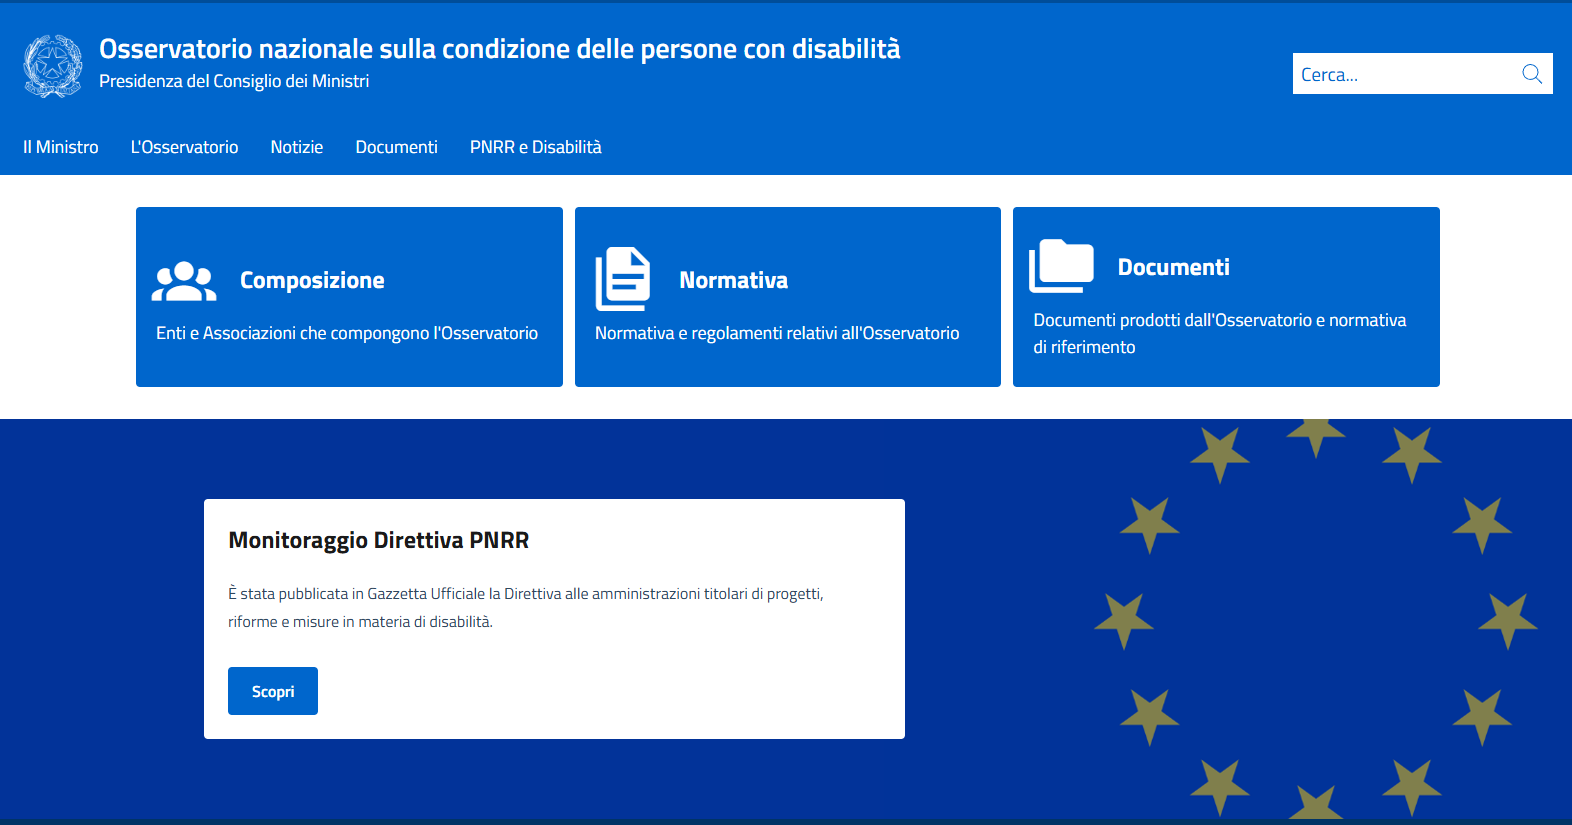This screenshot has height=825, width=1572.
Task: Click text 'Normativa e regolamenti relativi all'Osservatorio'
Action: pos(777,333)
